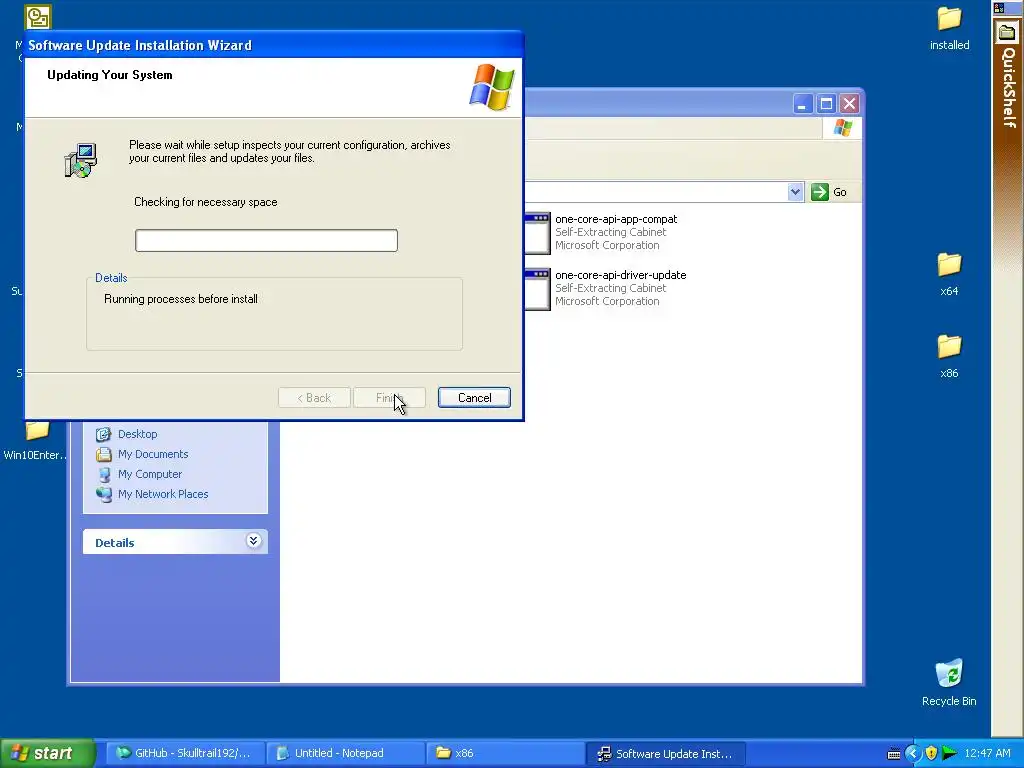Click the Details panel header text
Screen dimensions: 1024x768
(114, 543)
